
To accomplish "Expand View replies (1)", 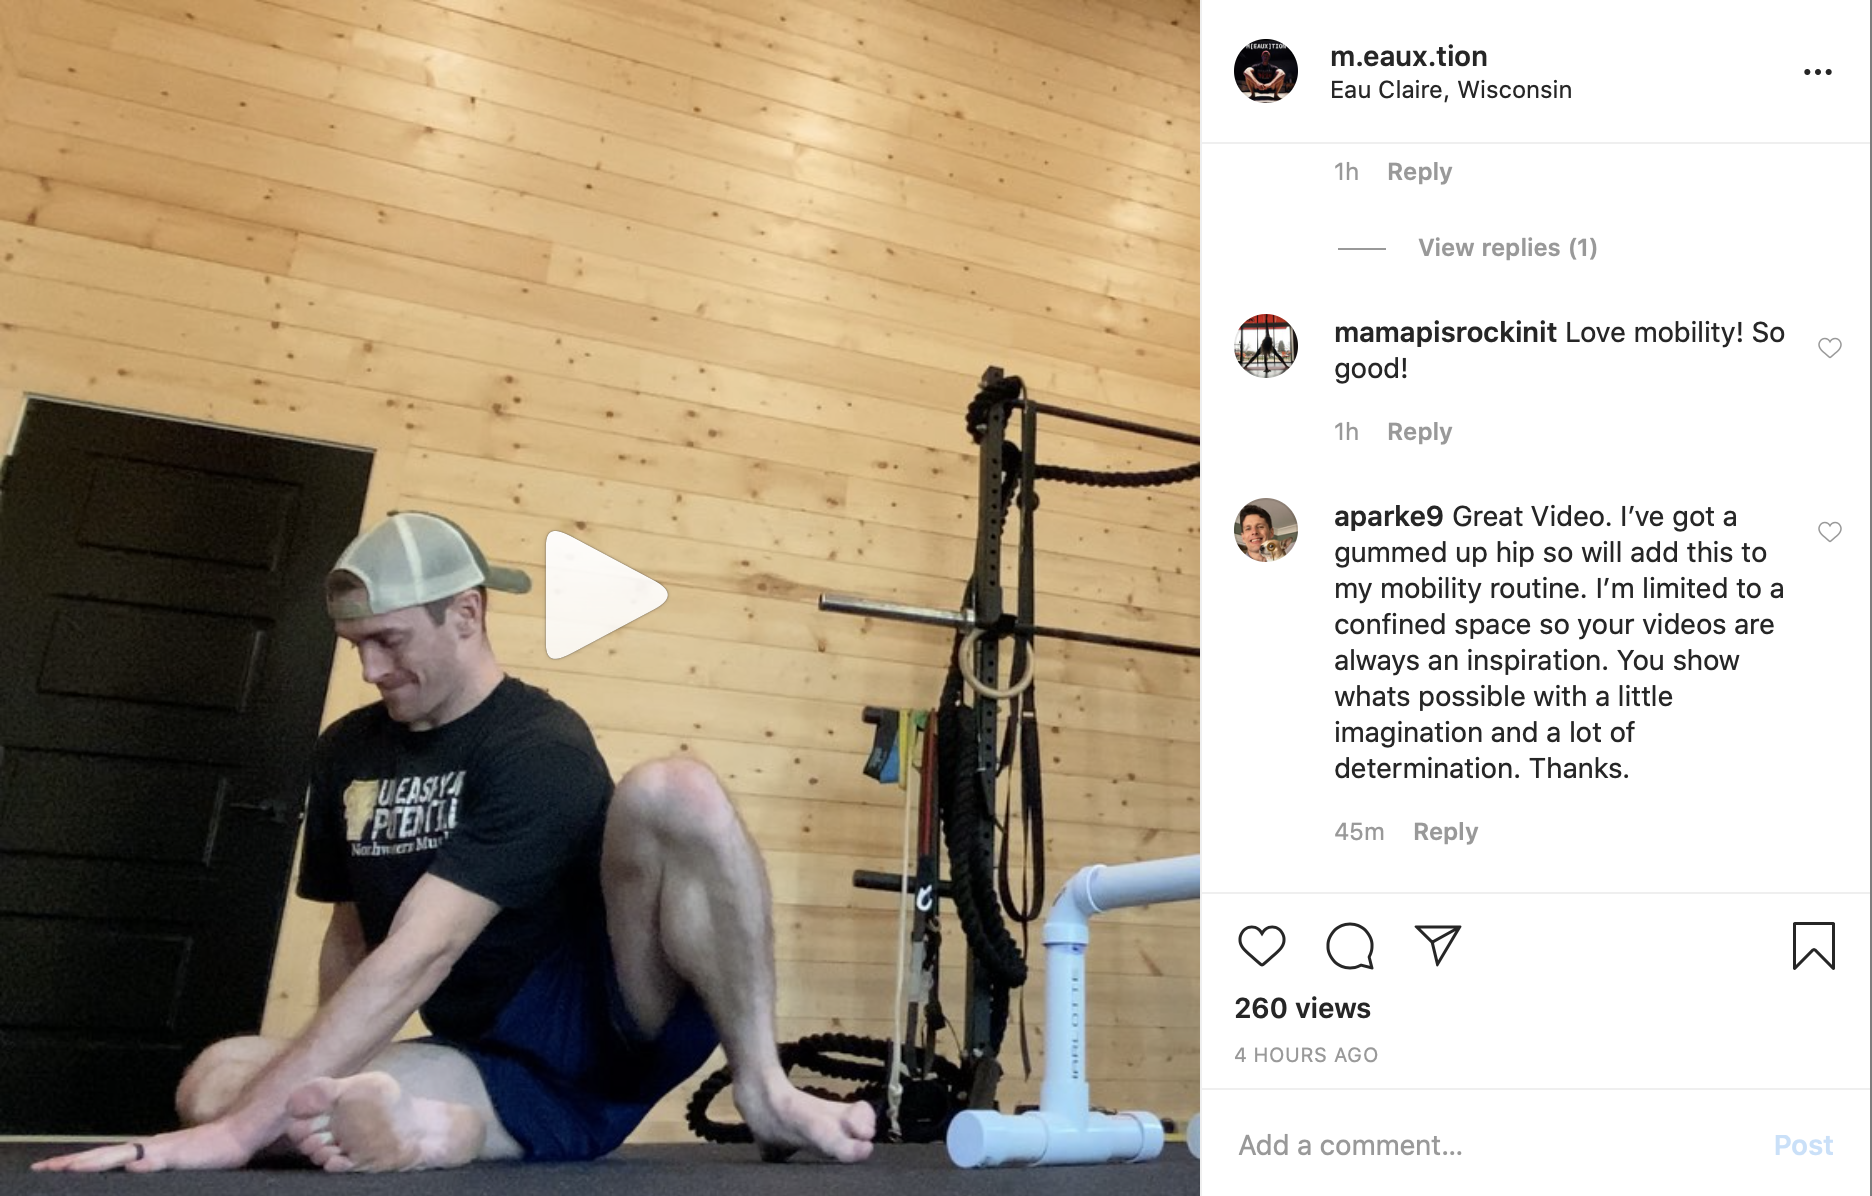I will tap(1507, 248).
